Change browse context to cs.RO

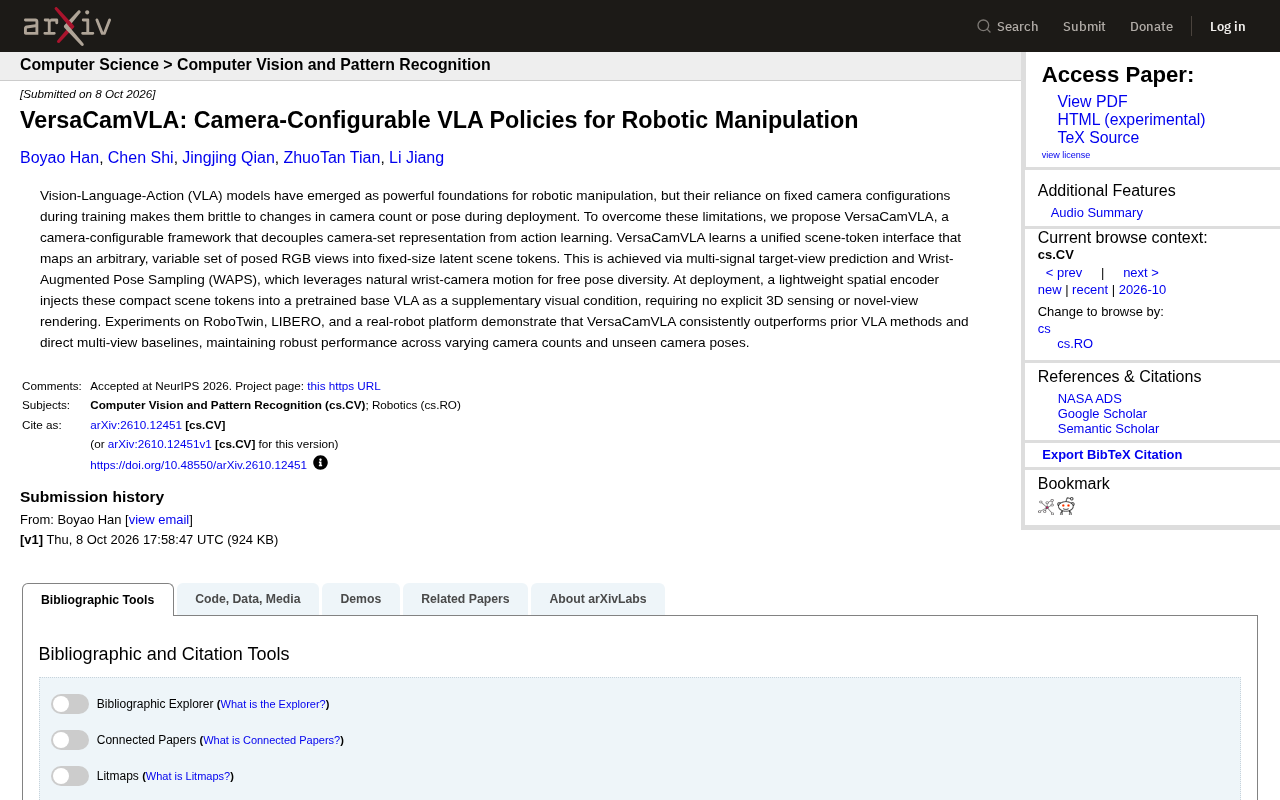tap(1075, 344)
